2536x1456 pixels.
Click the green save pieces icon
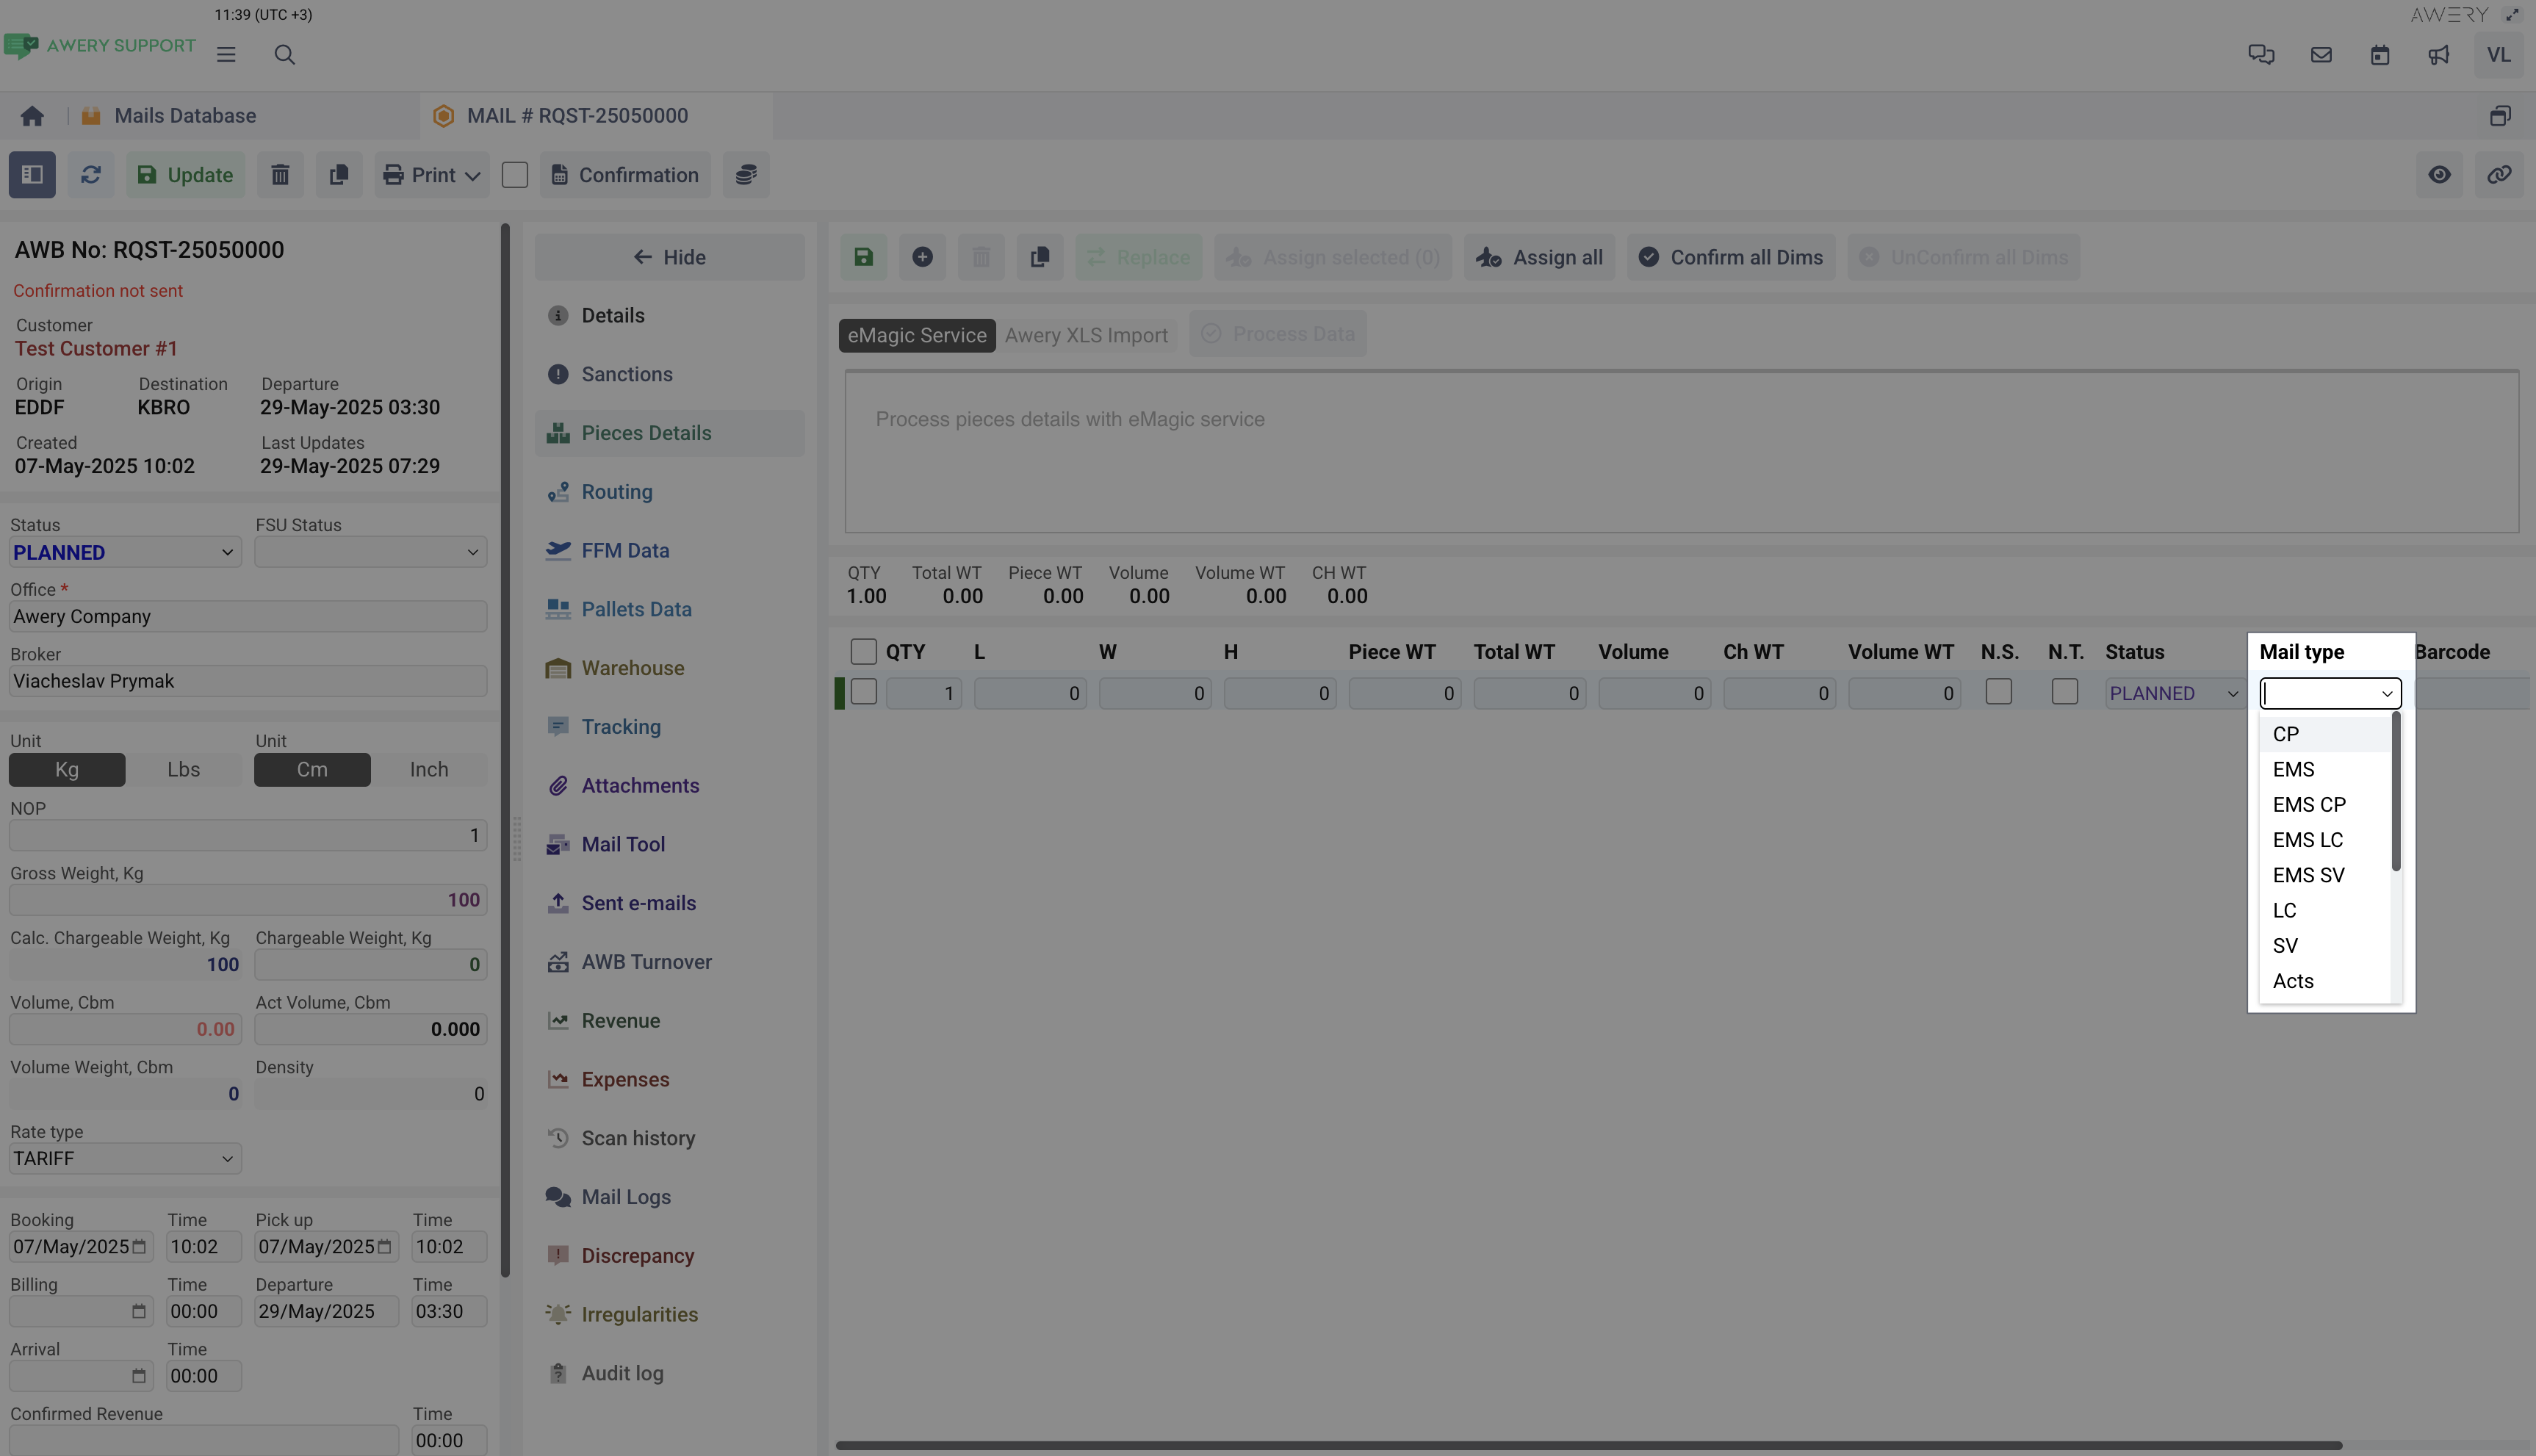pyautogui.click(x=863, y=257)
